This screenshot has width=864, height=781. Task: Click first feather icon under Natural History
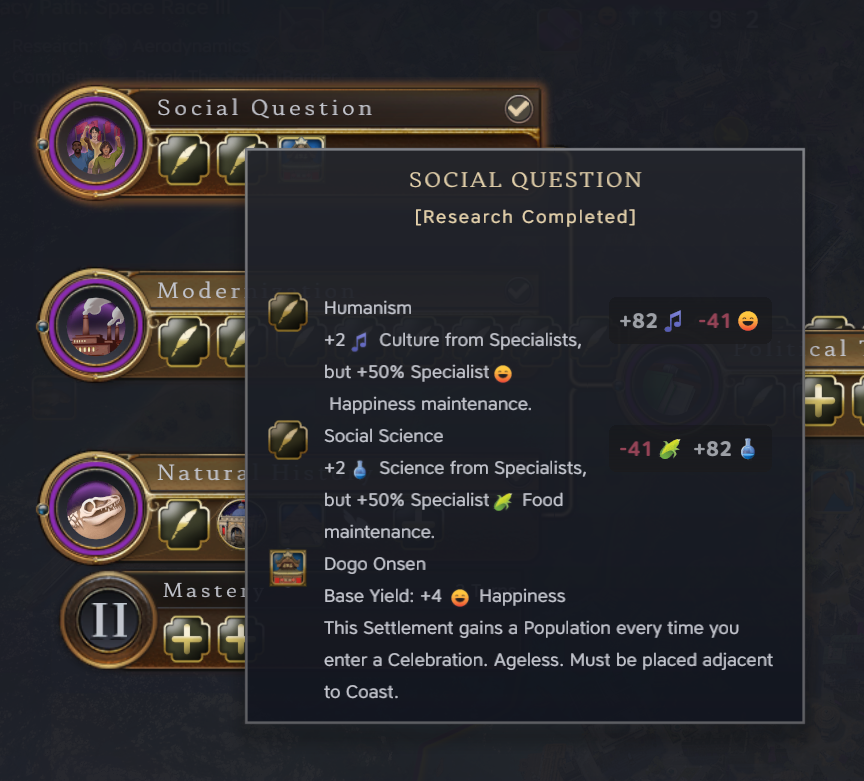point(184,524)
